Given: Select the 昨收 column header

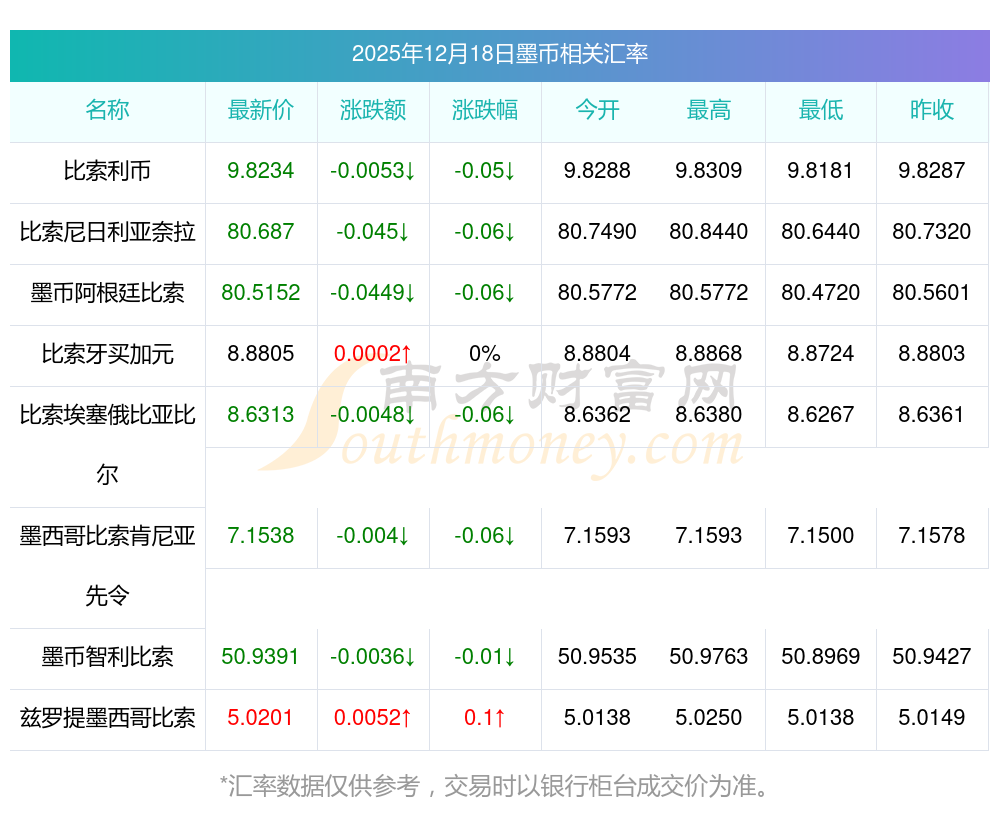Looking at the screenshot, I should point(932,111).
